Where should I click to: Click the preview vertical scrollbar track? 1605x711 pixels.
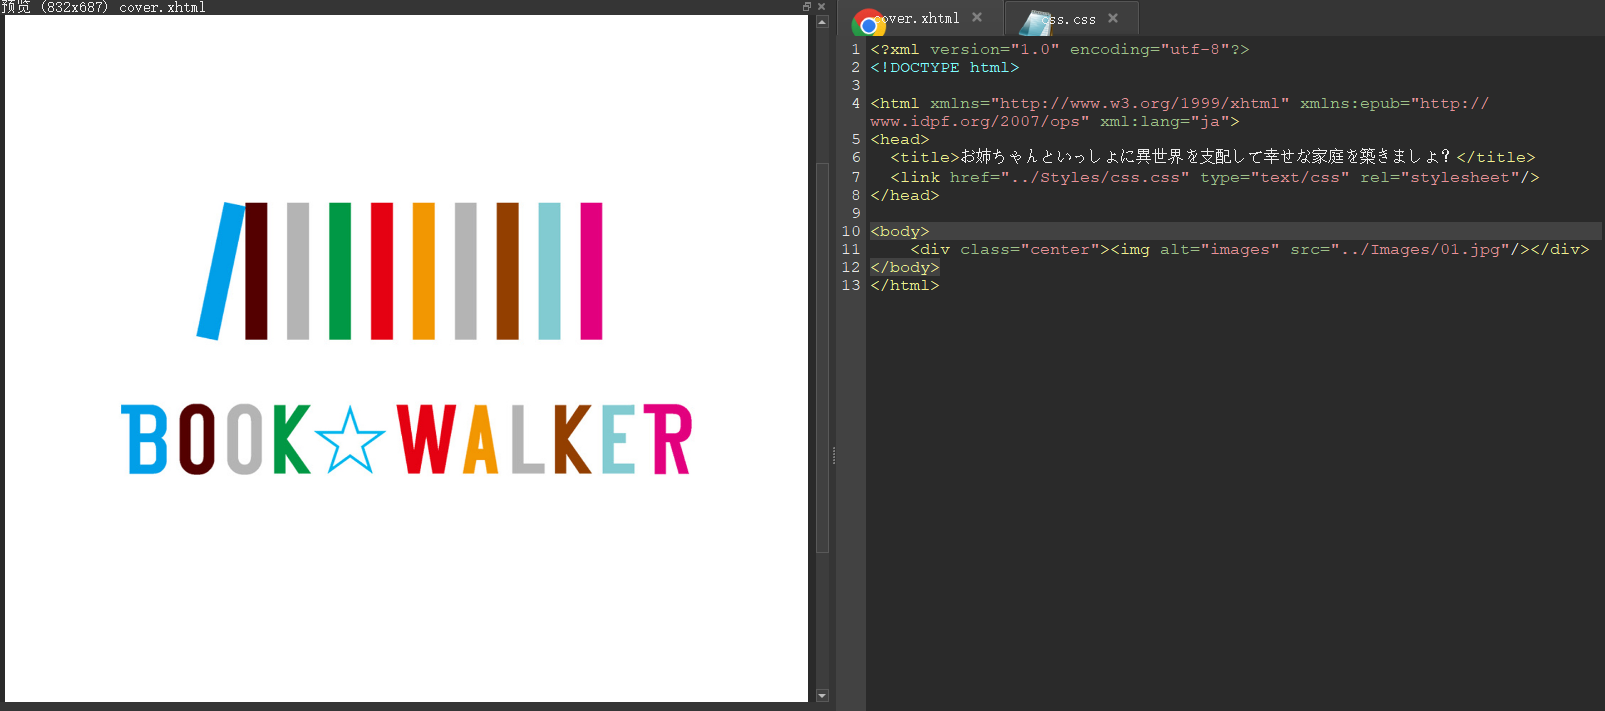(x=822, y=620)
